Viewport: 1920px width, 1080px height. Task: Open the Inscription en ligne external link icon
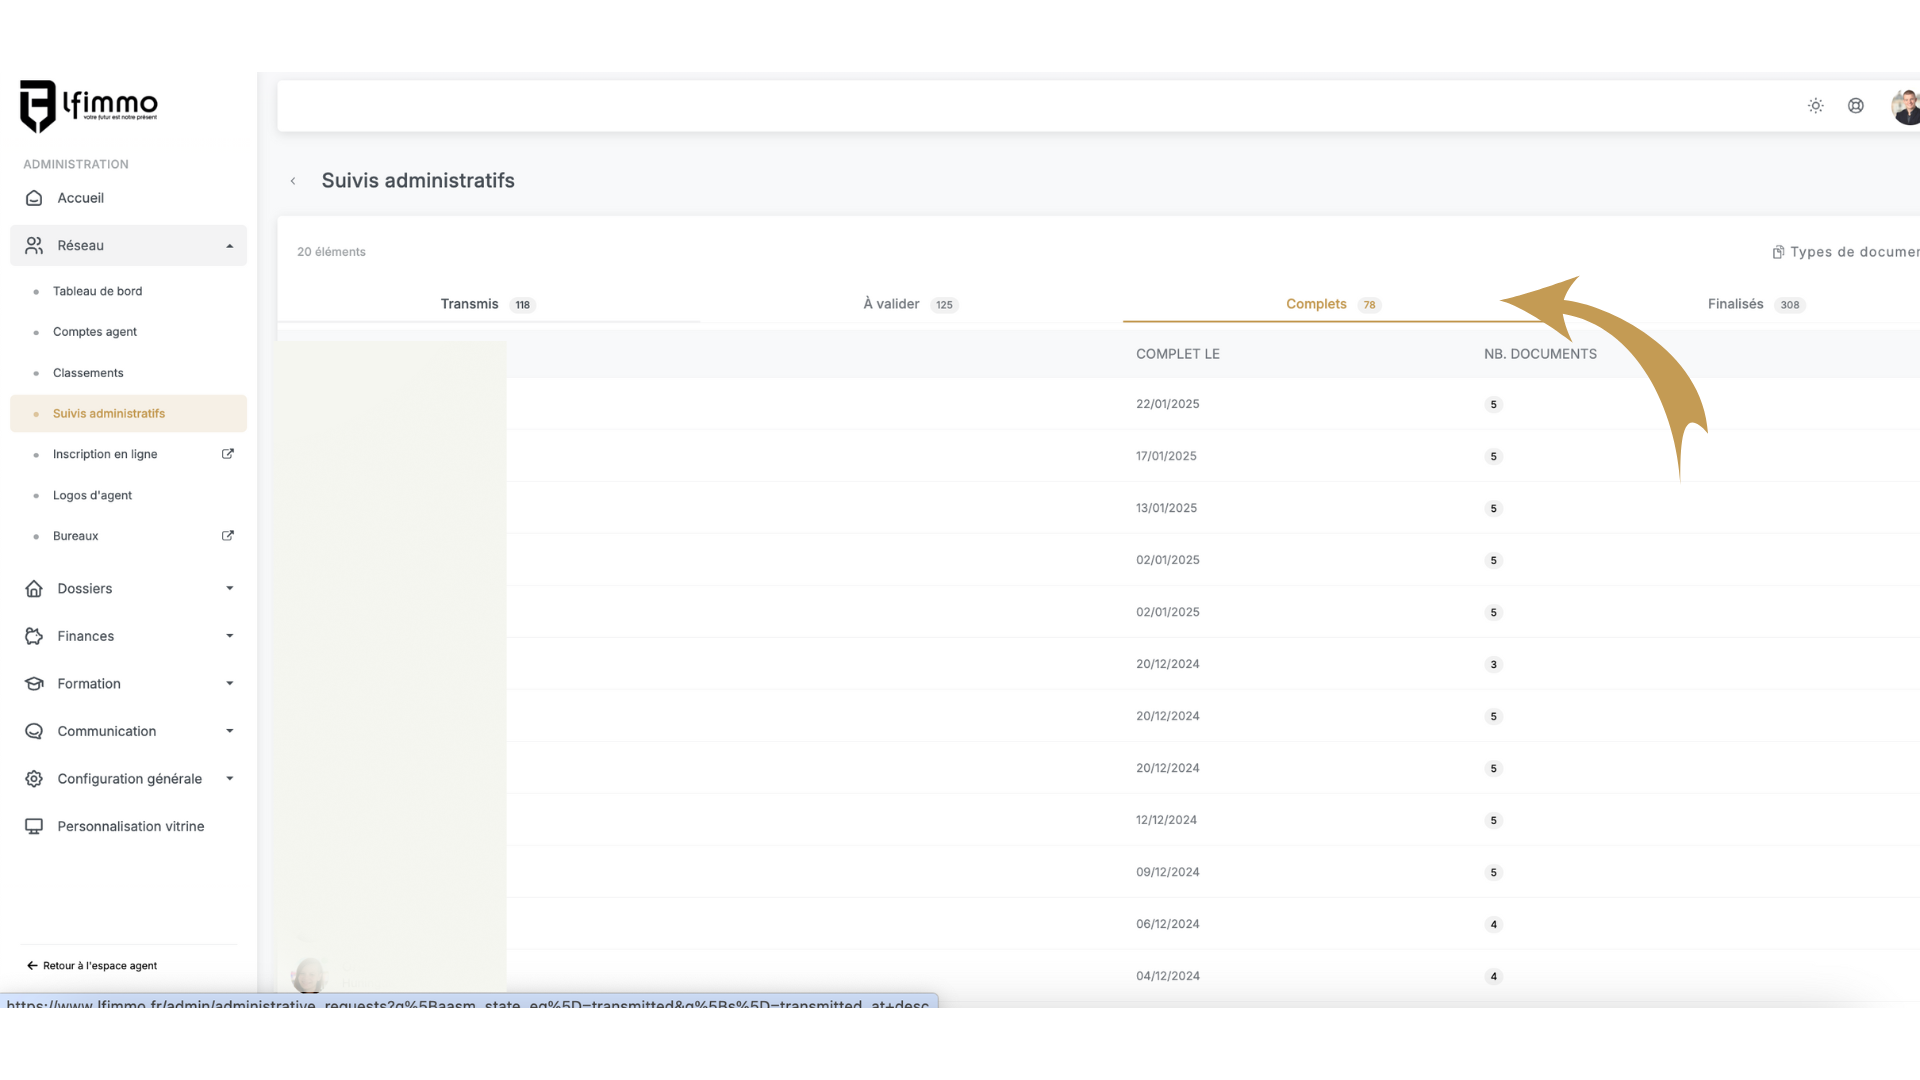coord(227,454)
